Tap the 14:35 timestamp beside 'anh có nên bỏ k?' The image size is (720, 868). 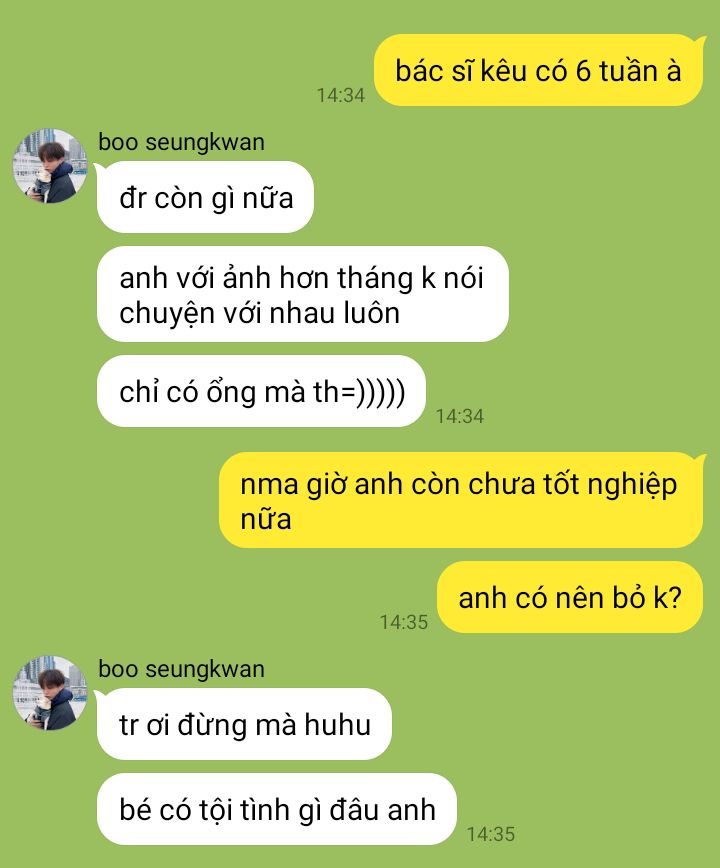coord(403,622)
